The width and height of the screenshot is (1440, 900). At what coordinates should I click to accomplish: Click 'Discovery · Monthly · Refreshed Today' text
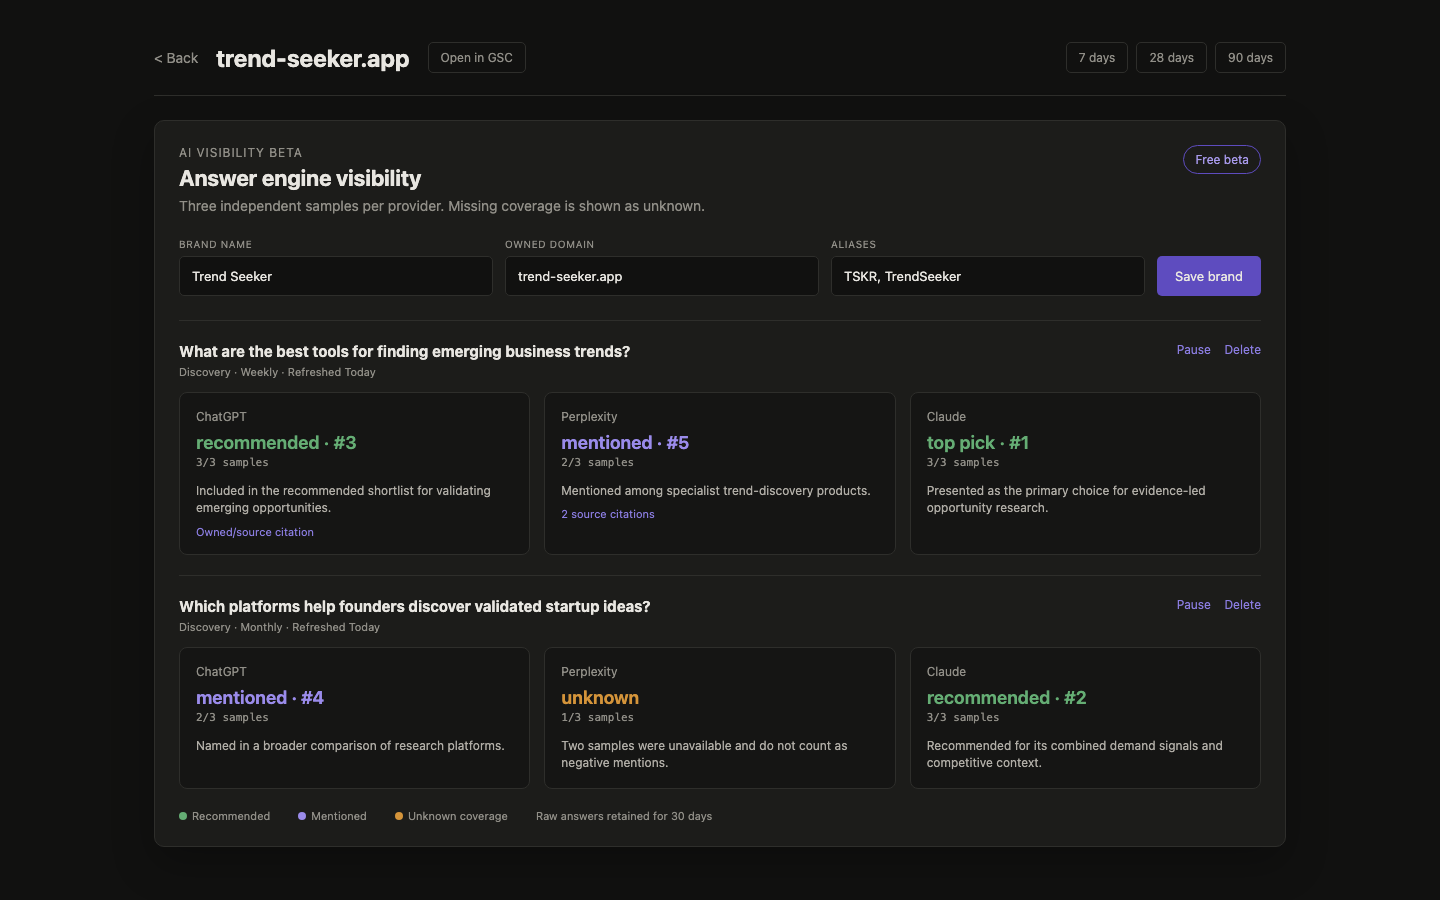coord(279,627)
